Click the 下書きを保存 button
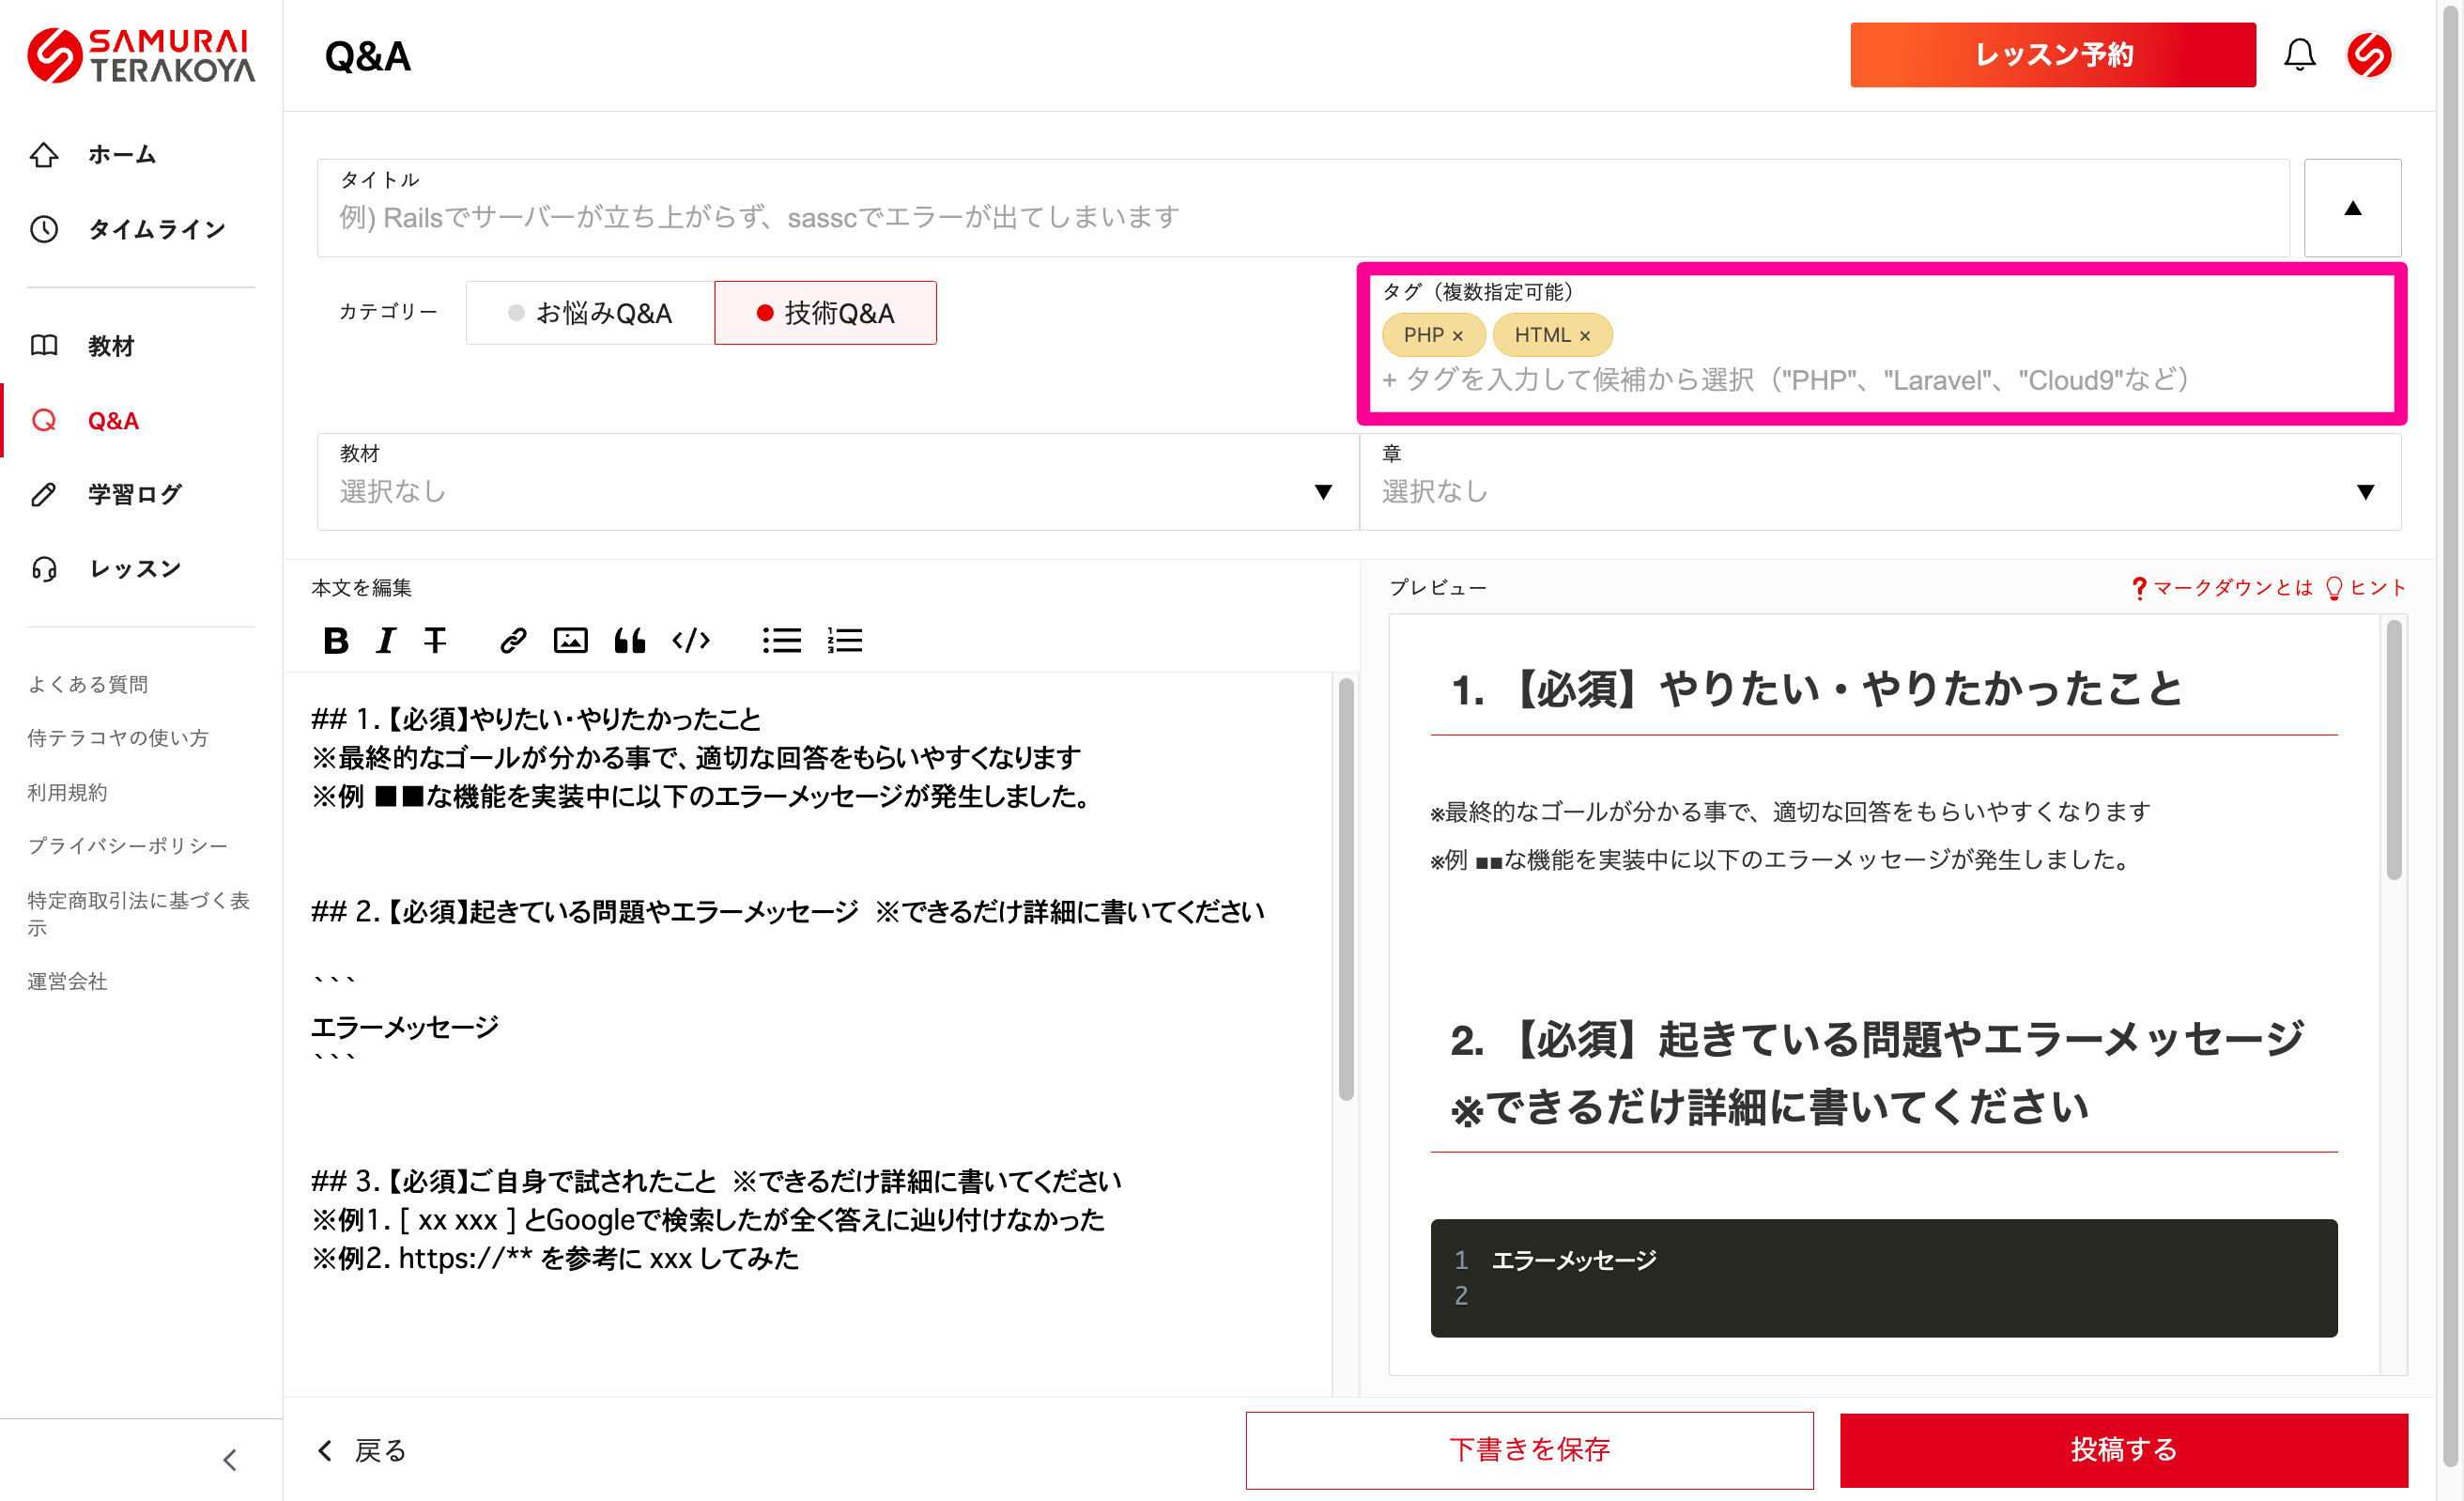This screenshot has height=1501, width=2464. click(x=1528, y=1449)
